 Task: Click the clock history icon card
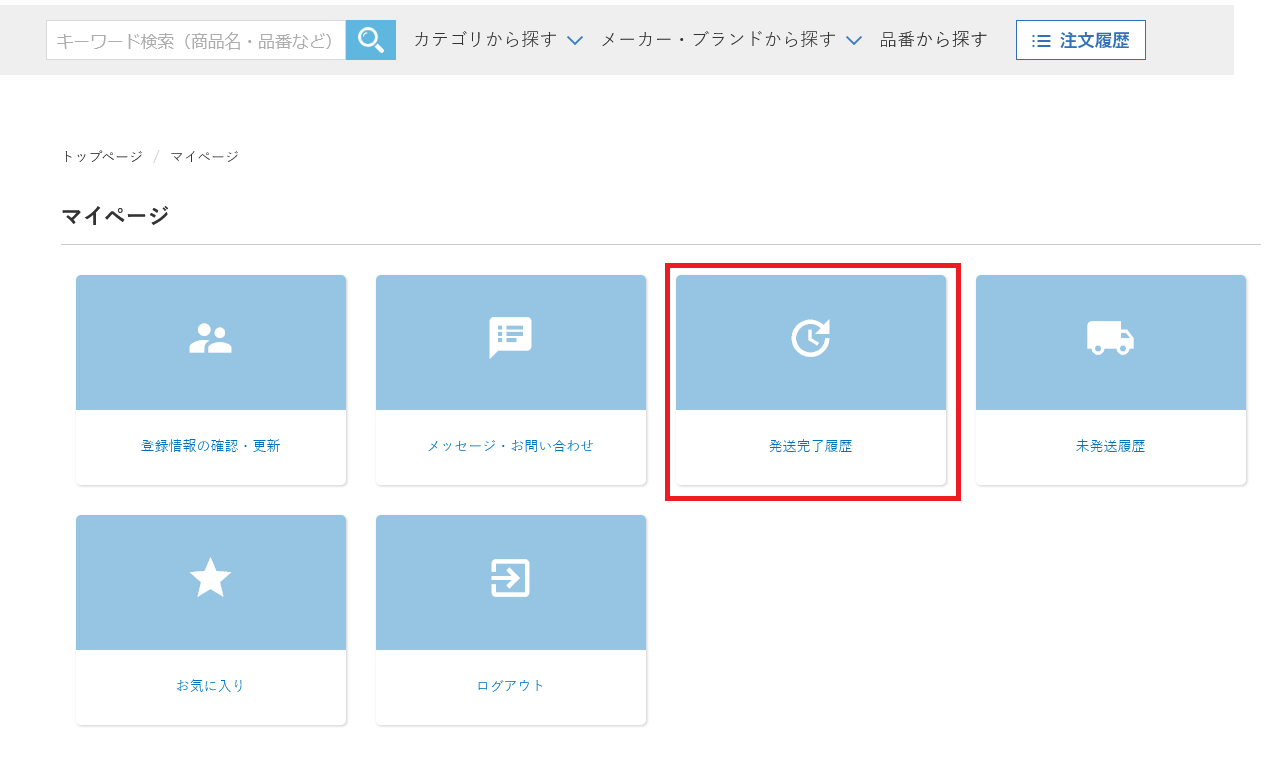[x=811, y=343]
